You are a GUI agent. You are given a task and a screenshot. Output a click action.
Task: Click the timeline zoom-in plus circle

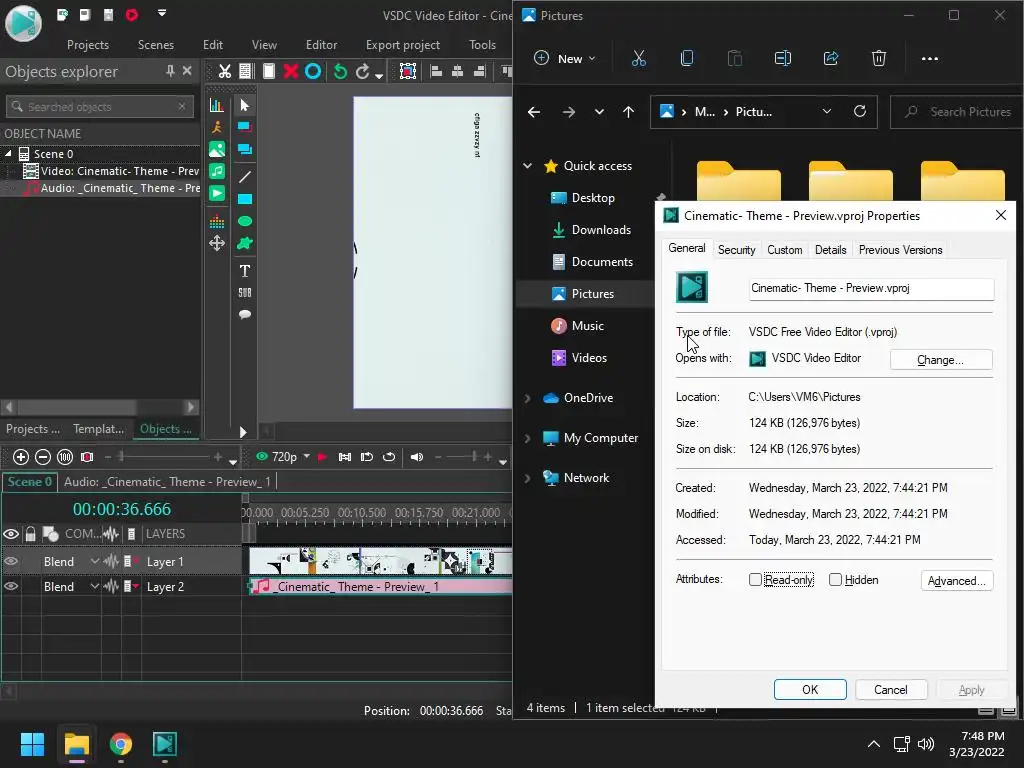tap(21, 457)
